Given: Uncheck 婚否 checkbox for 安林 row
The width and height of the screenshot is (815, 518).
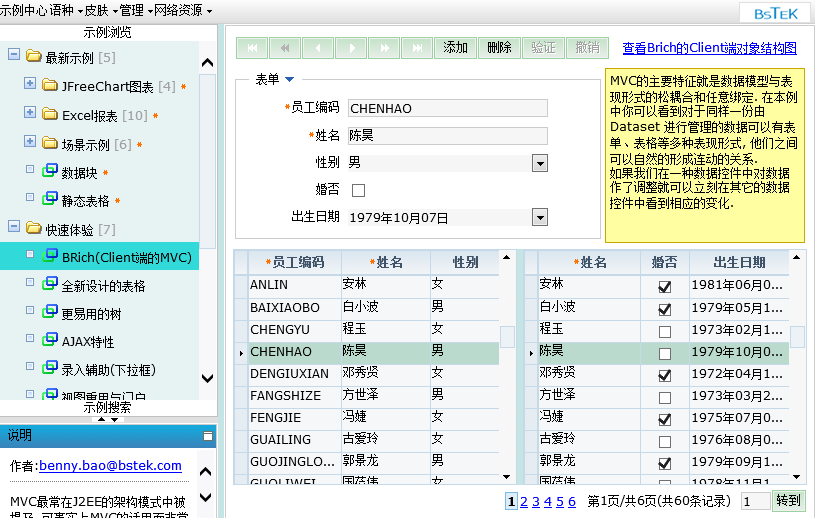Looking at the screenshot, I should 665,286.
